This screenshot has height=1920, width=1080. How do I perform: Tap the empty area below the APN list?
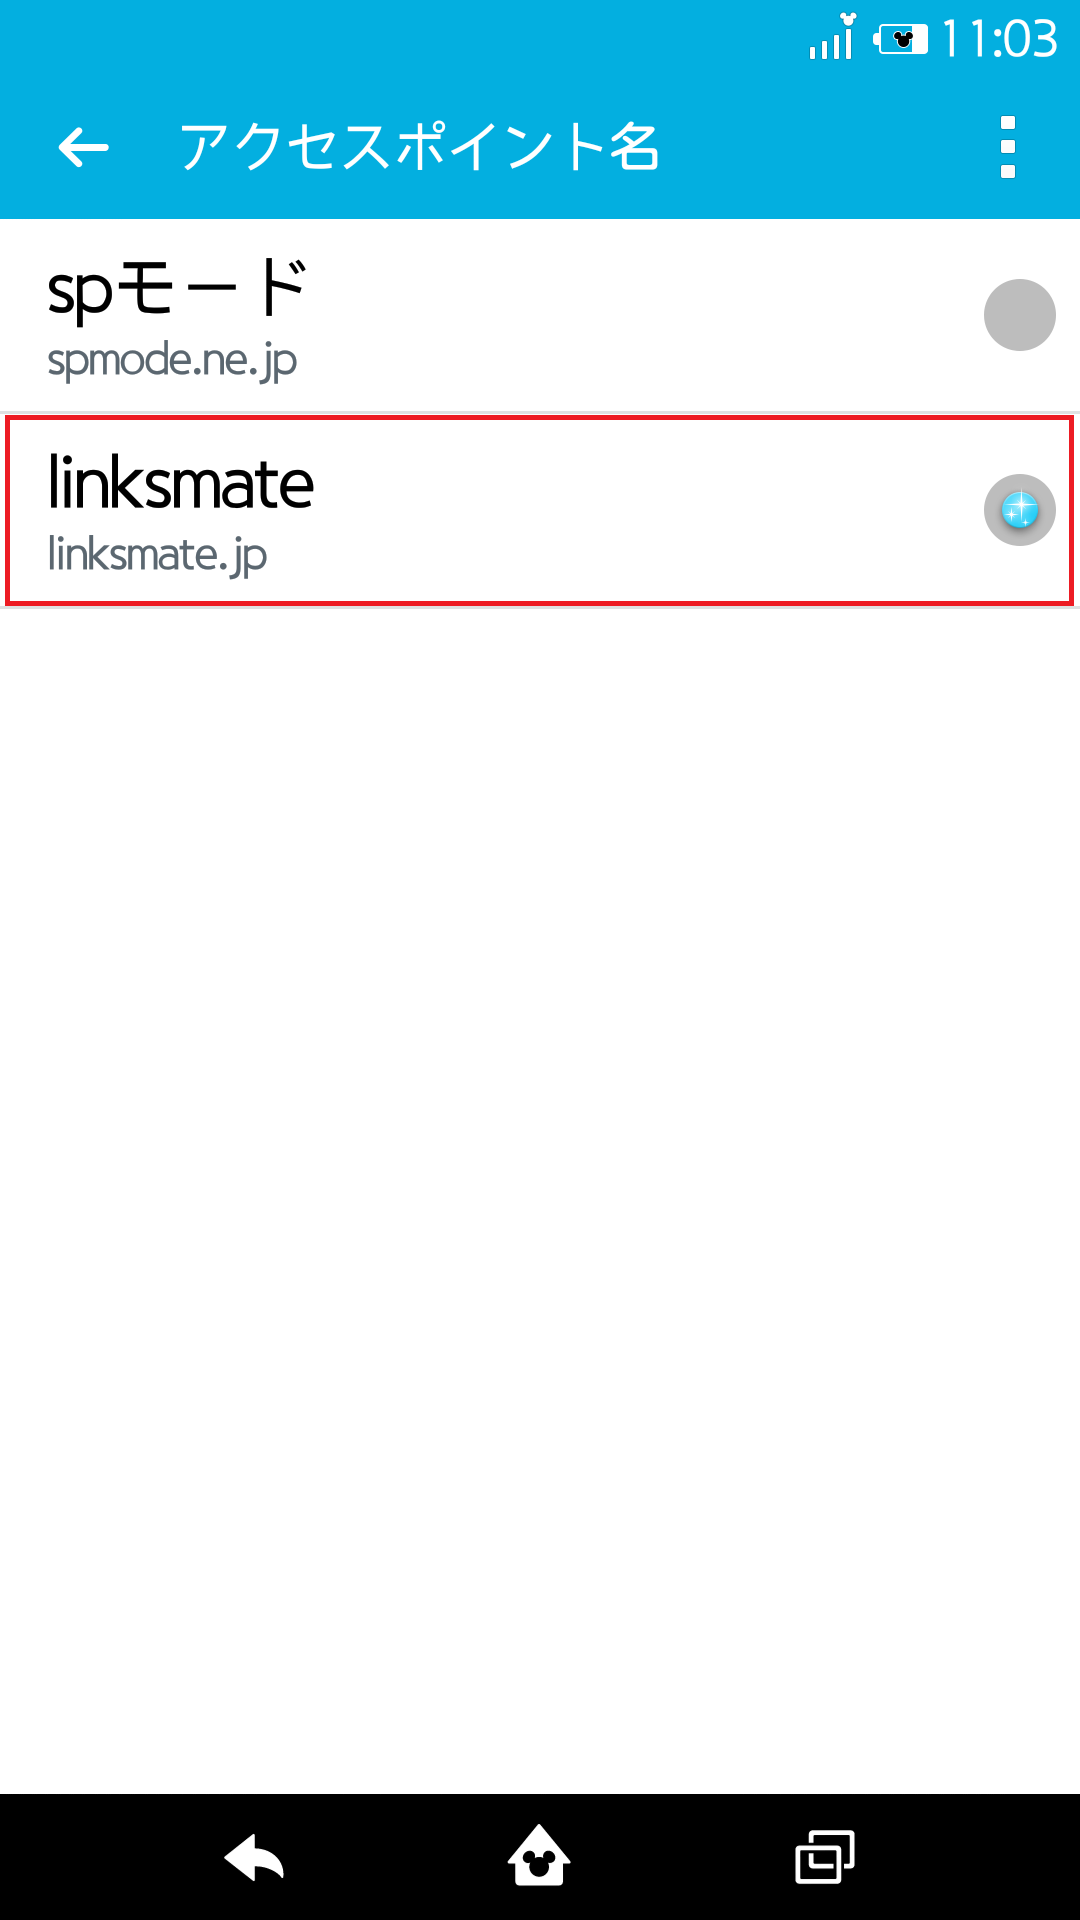click(x=540, y=1200)
